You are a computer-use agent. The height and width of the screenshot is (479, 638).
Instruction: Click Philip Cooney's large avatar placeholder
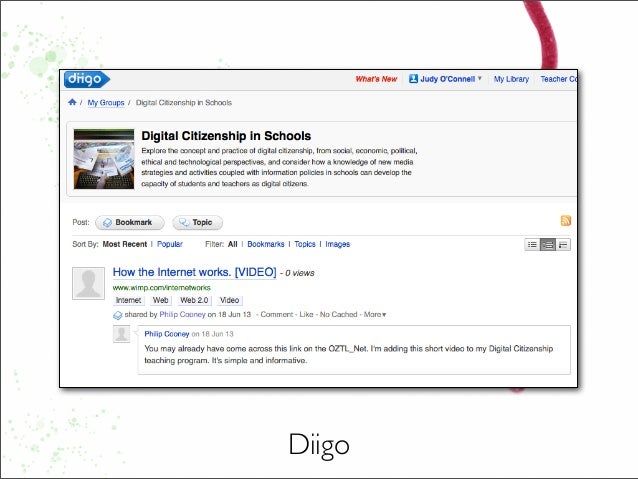(x=88, y=283)
